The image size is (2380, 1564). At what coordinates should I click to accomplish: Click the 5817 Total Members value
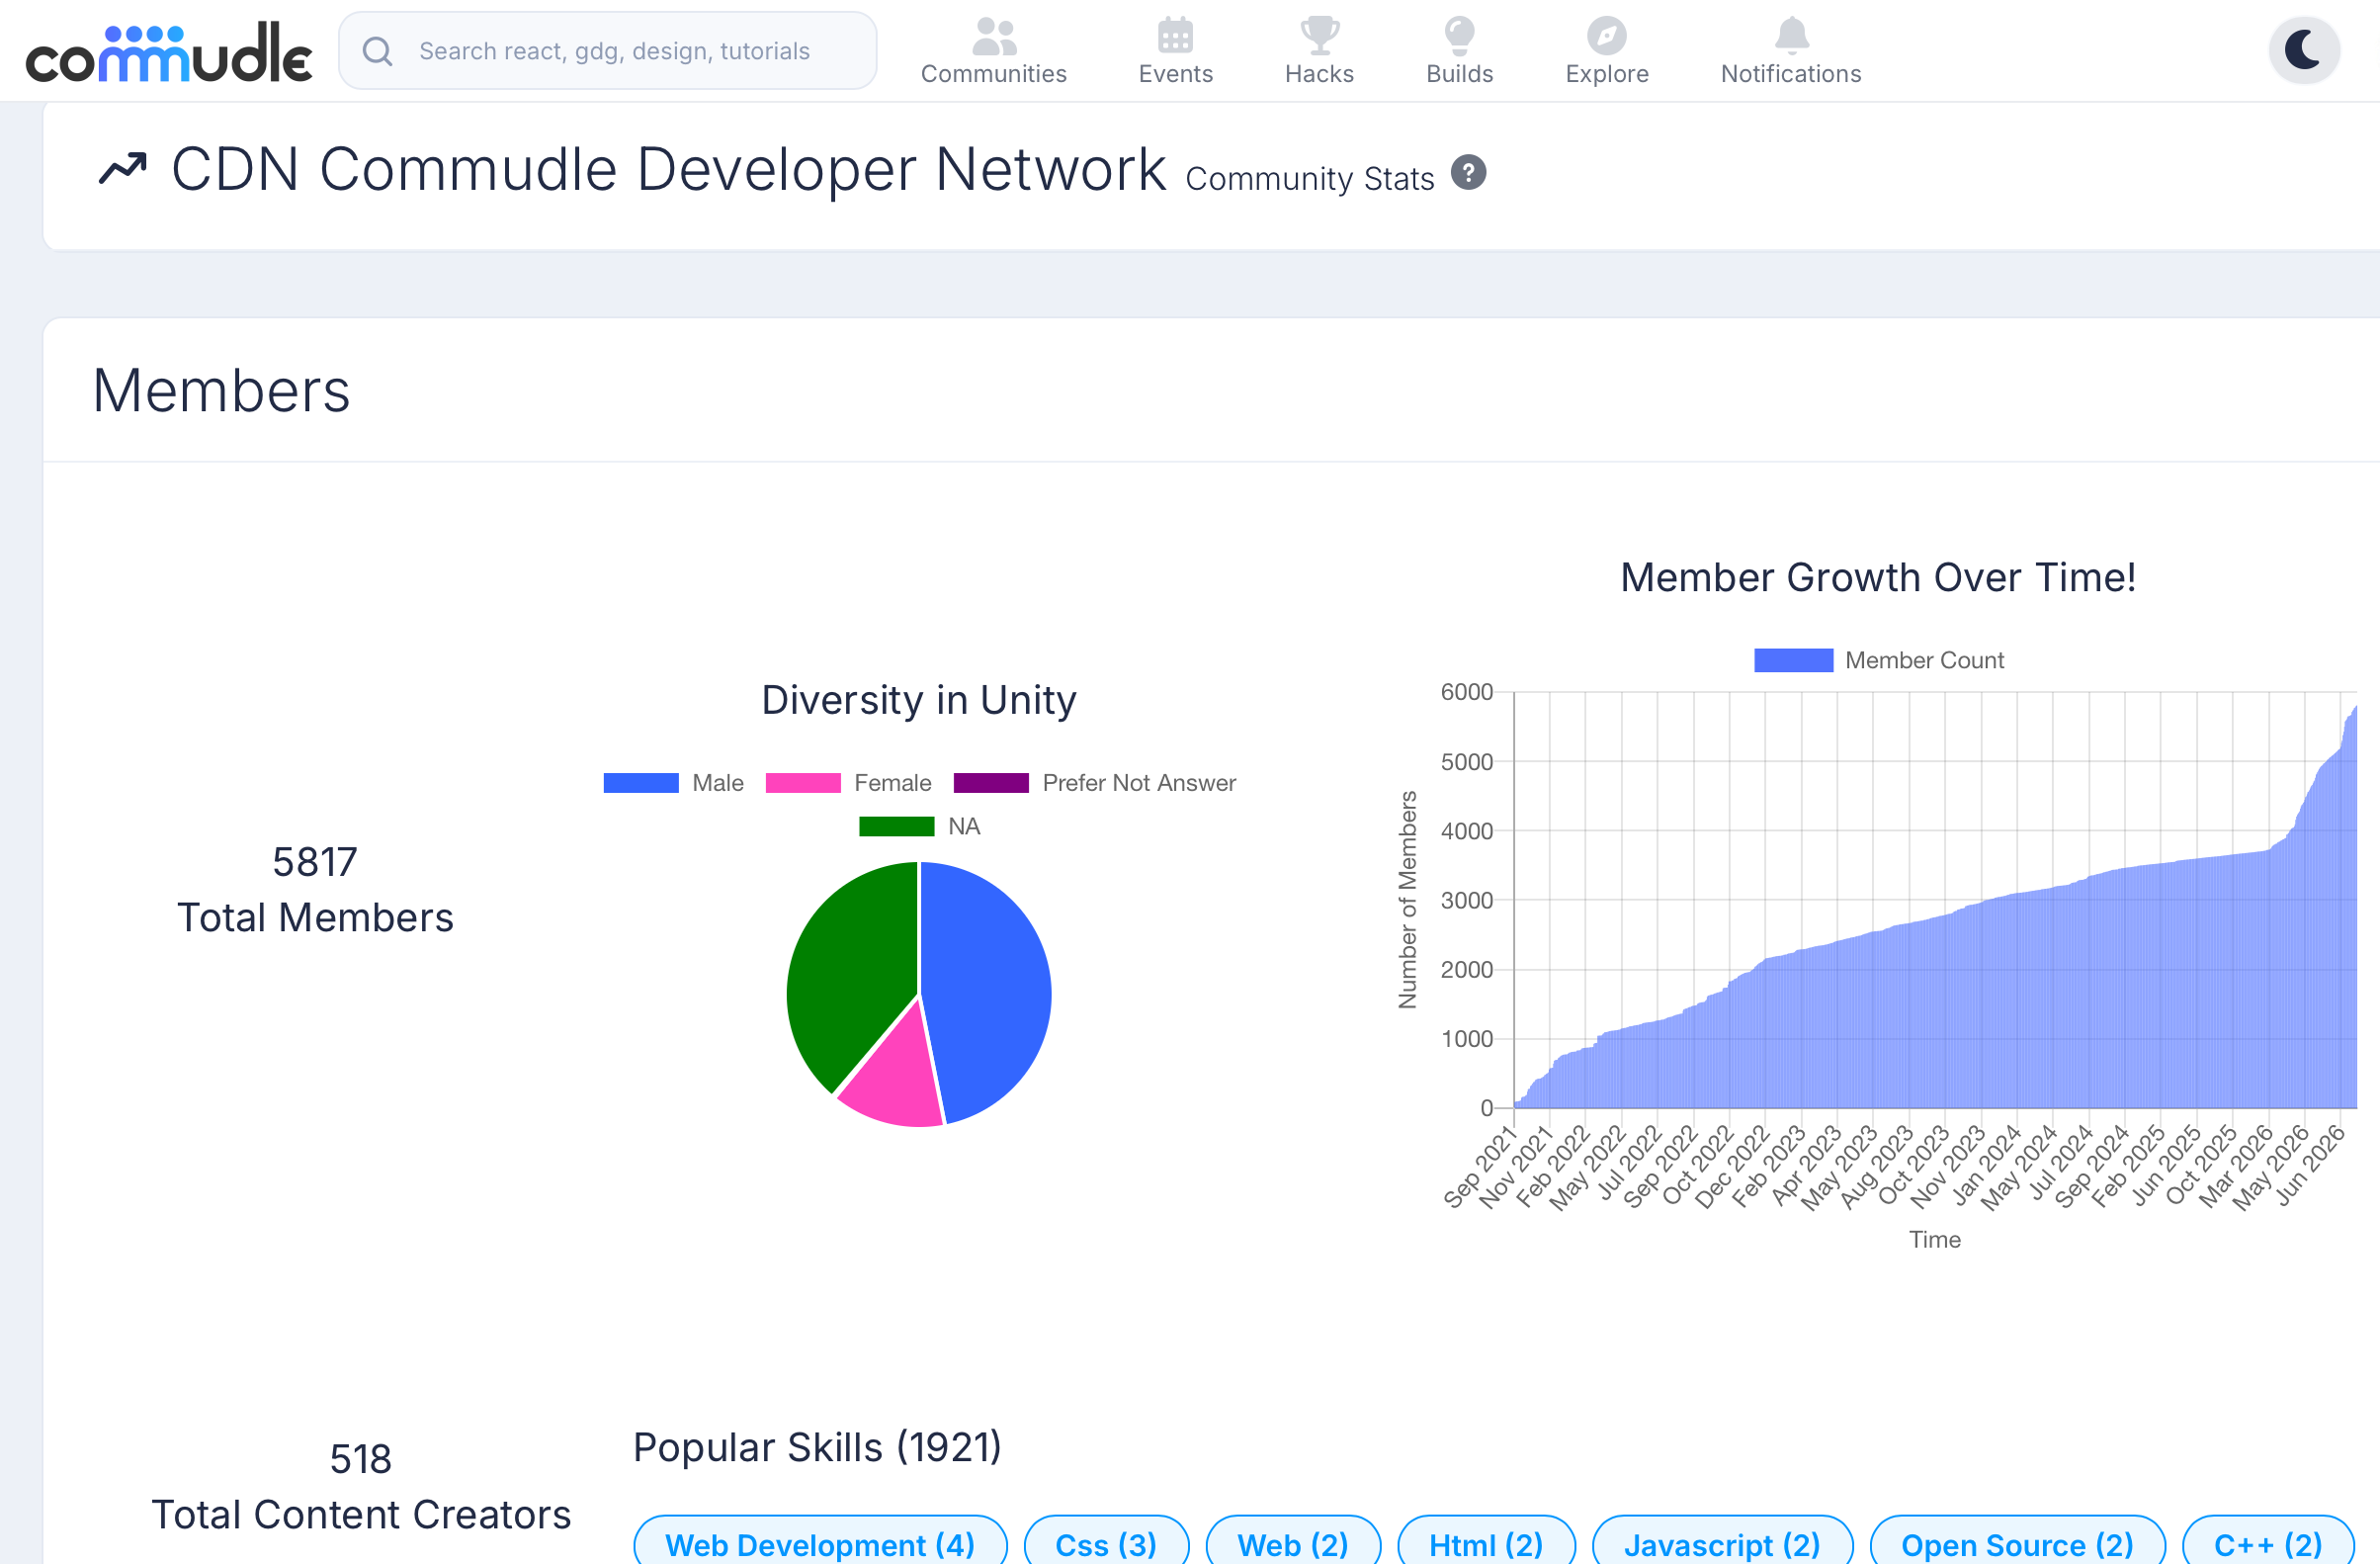click(x=315, y=862)
